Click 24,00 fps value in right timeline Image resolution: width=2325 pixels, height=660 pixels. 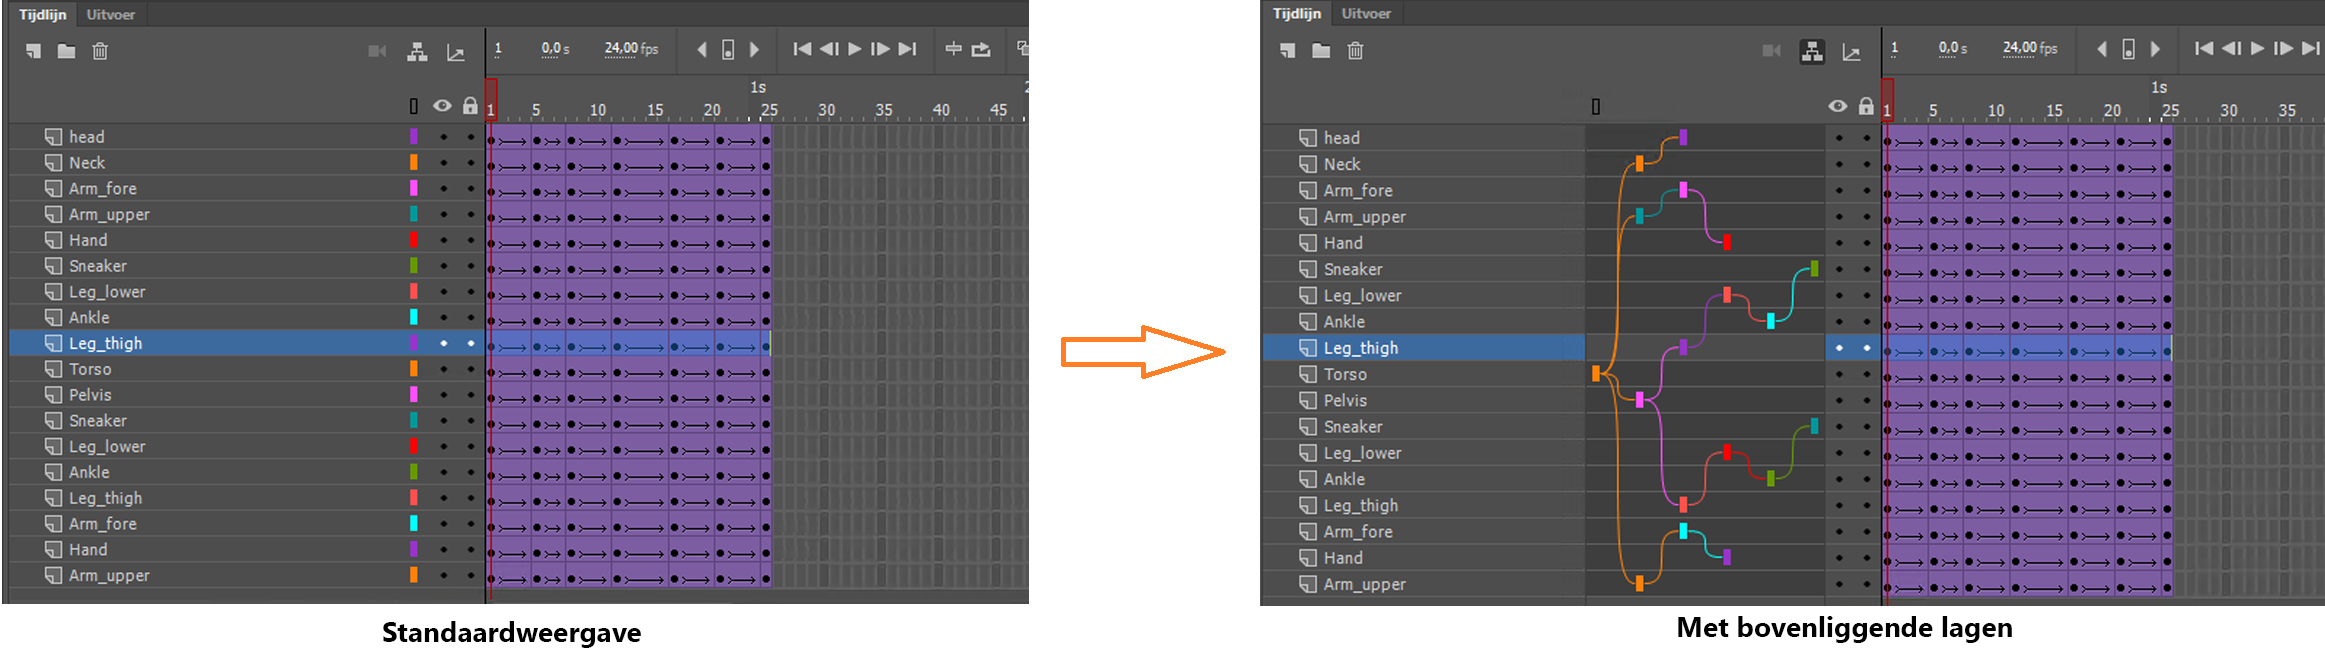2030,48
